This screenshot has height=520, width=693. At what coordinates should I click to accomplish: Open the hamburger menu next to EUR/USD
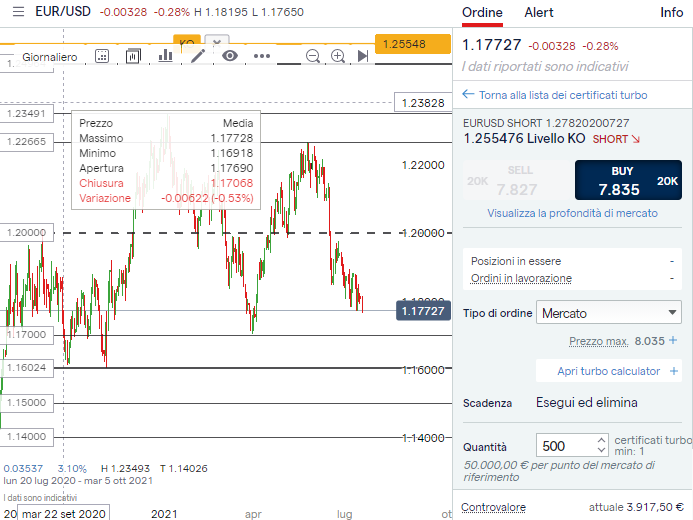[18, 12]
